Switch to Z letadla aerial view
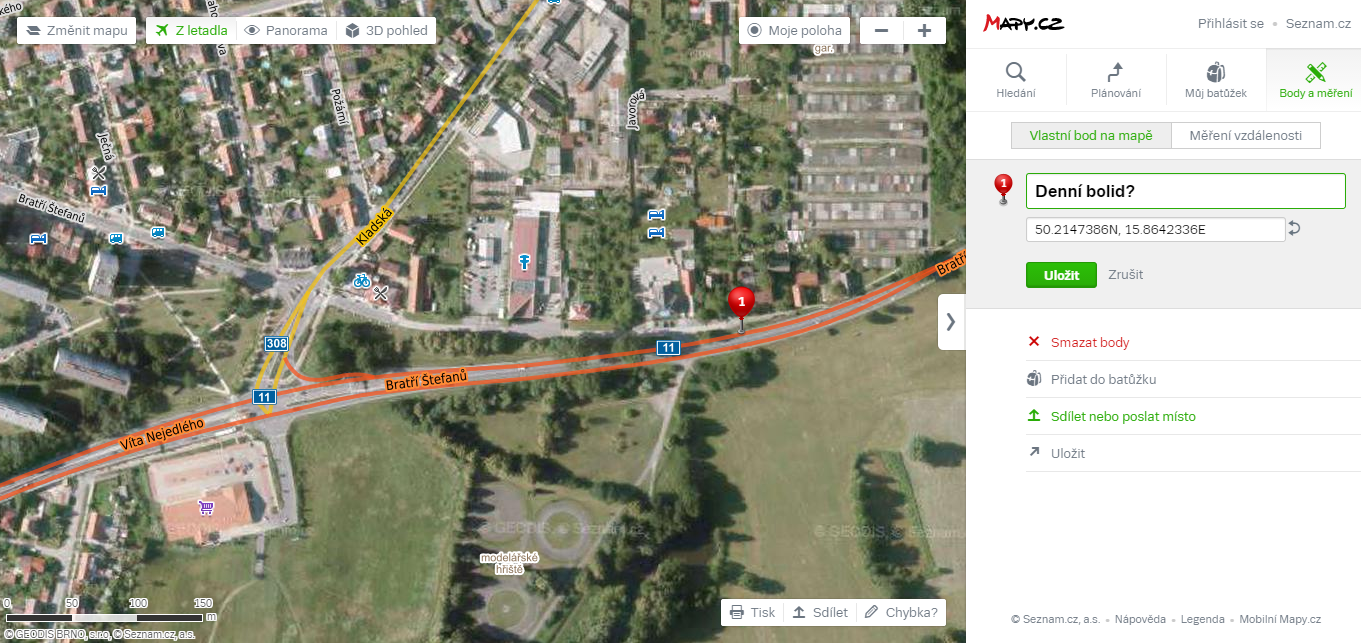 (191, 31)
